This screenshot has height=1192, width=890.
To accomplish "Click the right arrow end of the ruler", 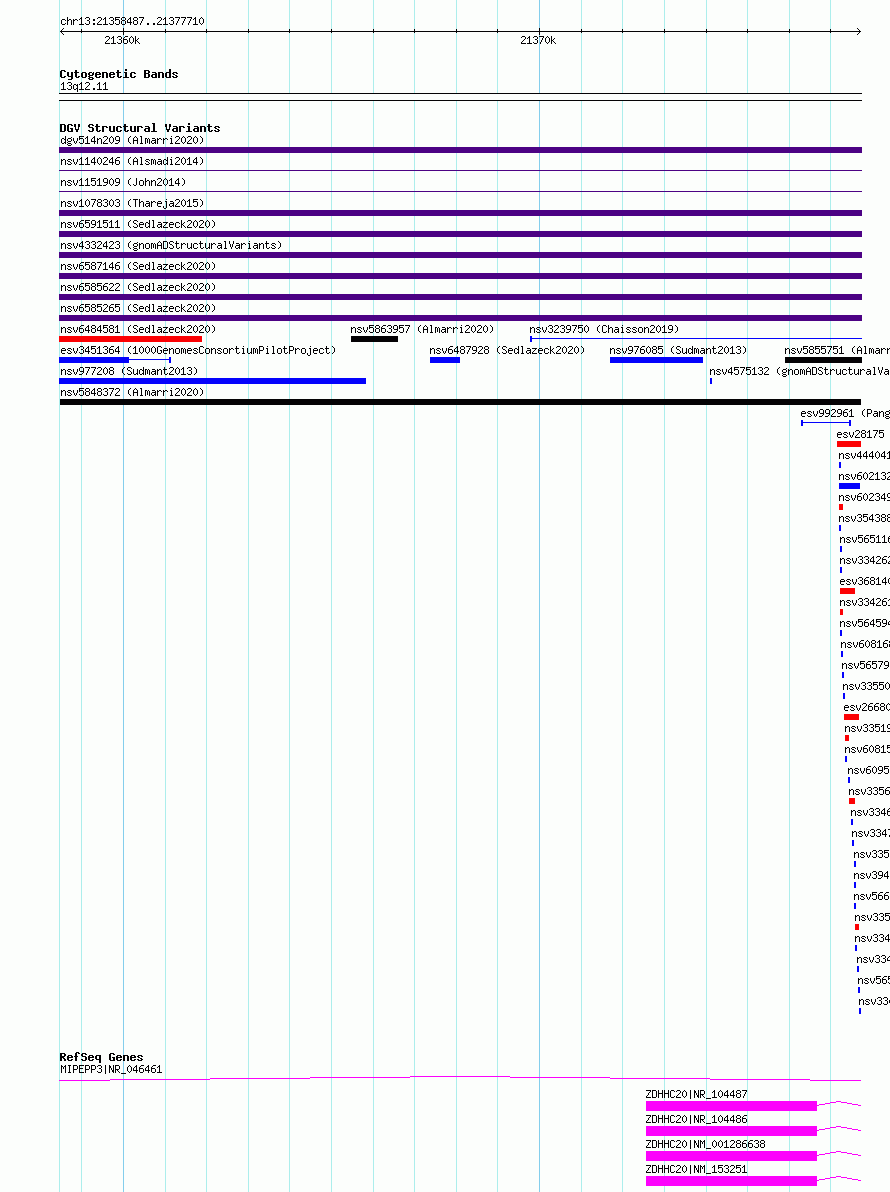I will 858,31.
